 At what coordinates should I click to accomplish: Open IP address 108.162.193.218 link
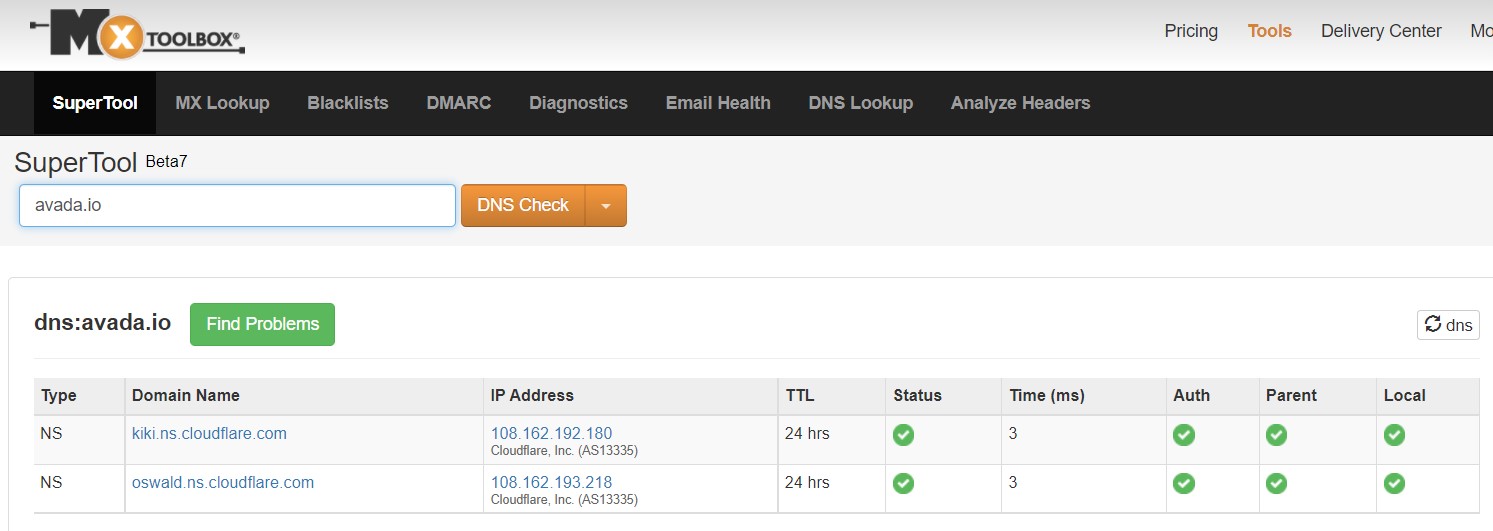[x=551, y=482]
